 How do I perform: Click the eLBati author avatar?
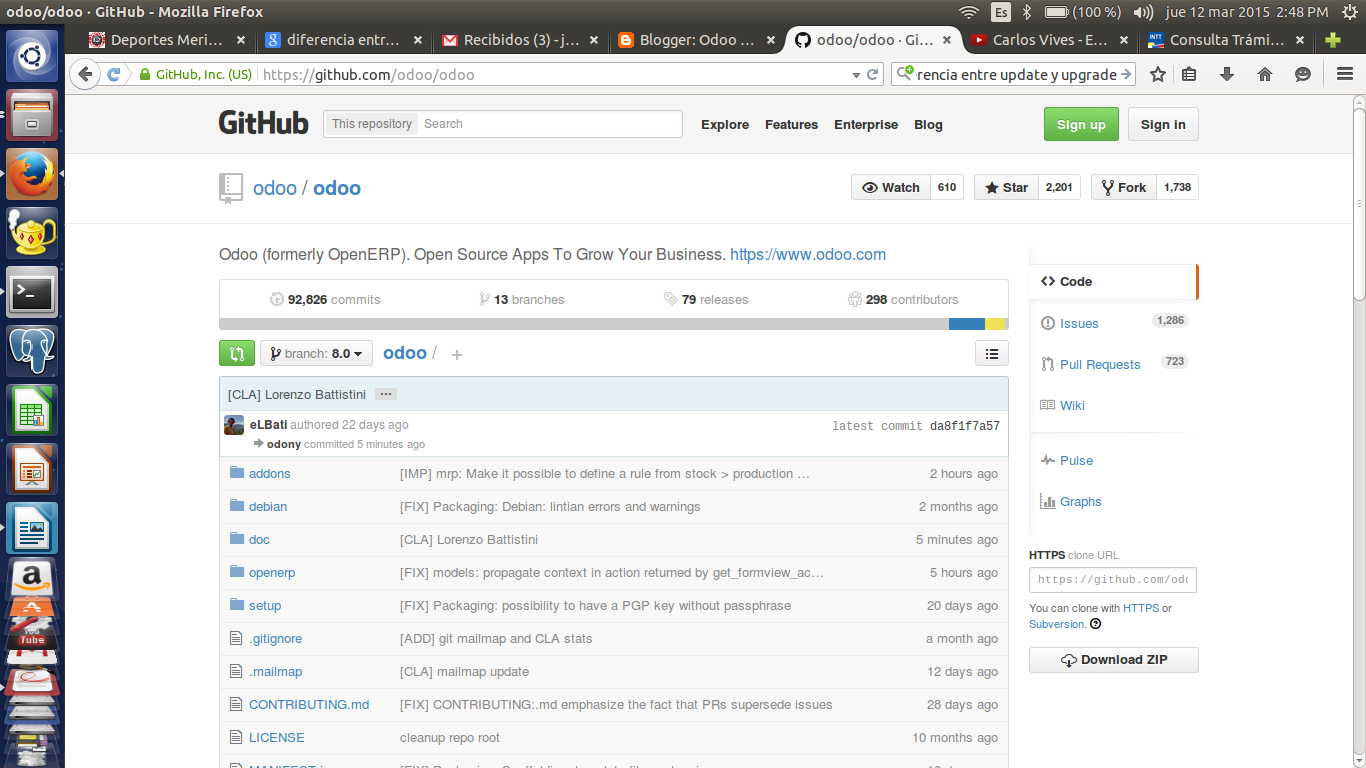[234, 425]
